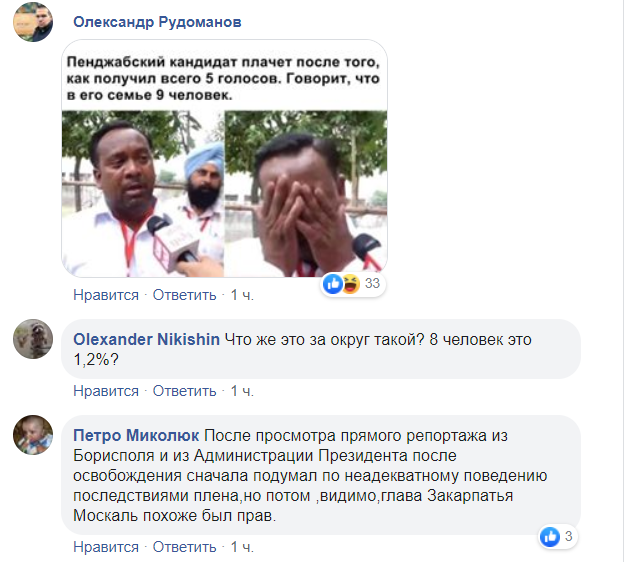Like Олександр Рудоманов's image comment via Нравится

(106, 295)
